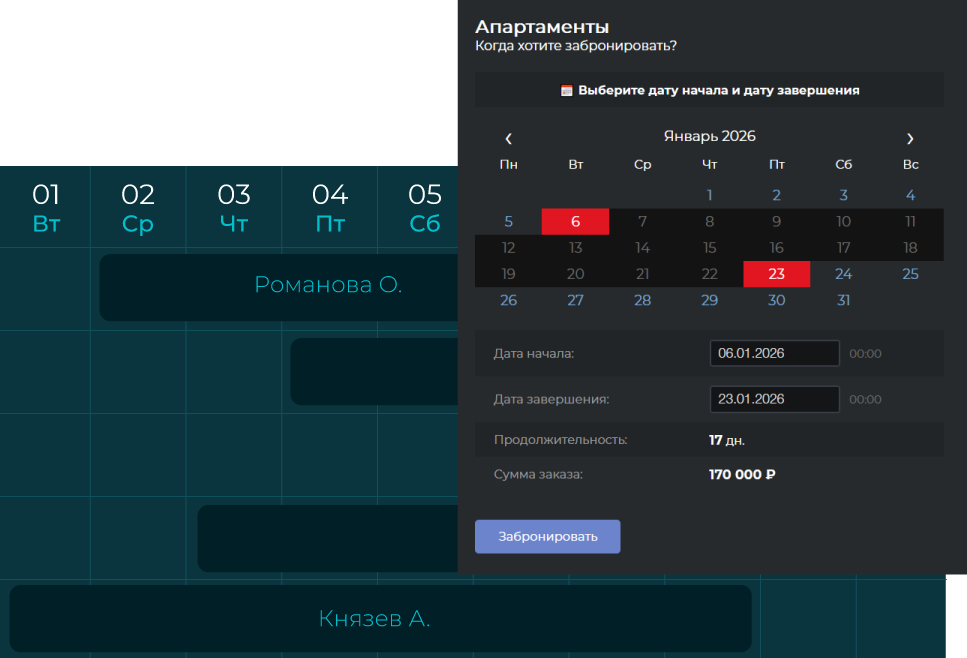
Task: Pick 1 January in the calendar
Action: [709, 195]
